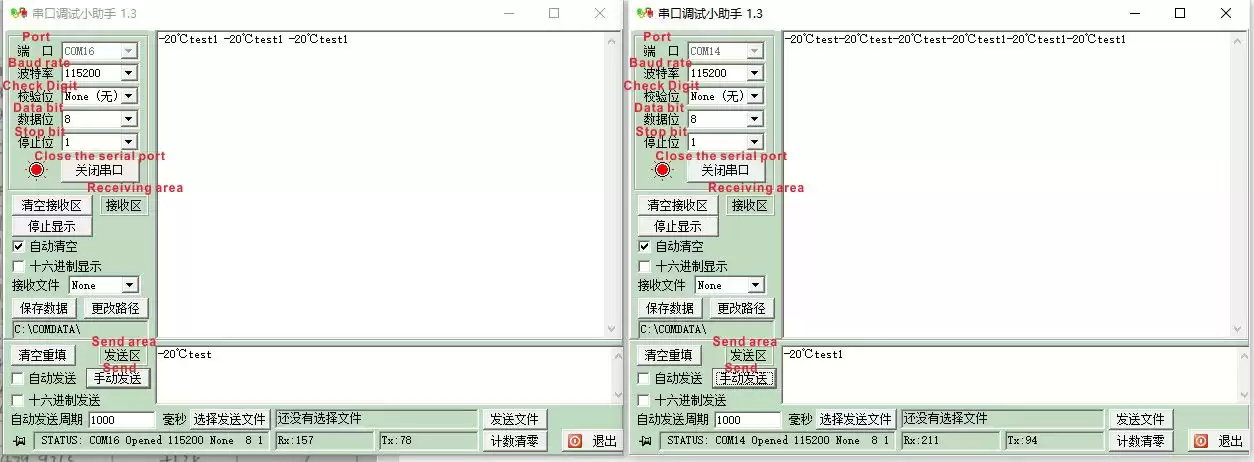Viewport: 1254px width, 462px height.
Task: Click 选择发送文件 button in COM16 window
Action: [x=230, y=419]
